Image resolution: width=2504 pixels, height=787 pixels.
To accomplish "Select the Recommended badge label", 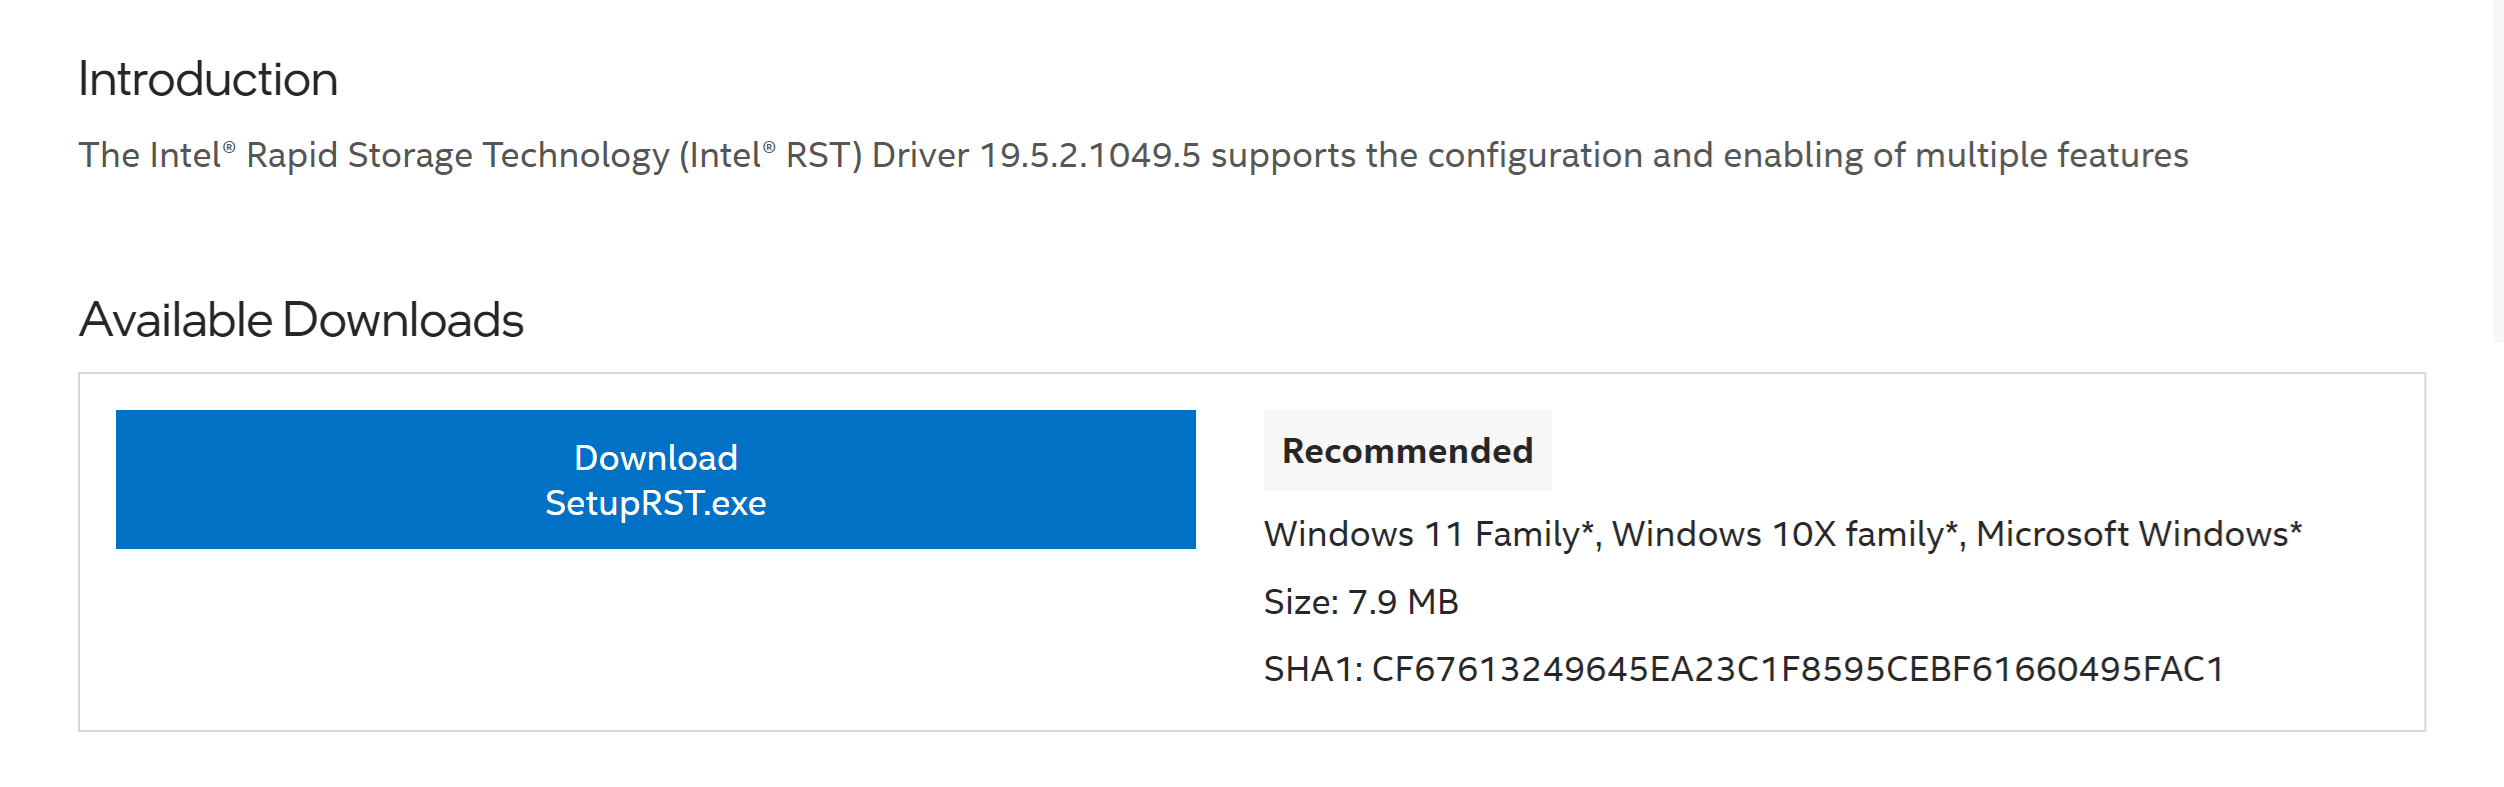I will tap(1405, 450).
